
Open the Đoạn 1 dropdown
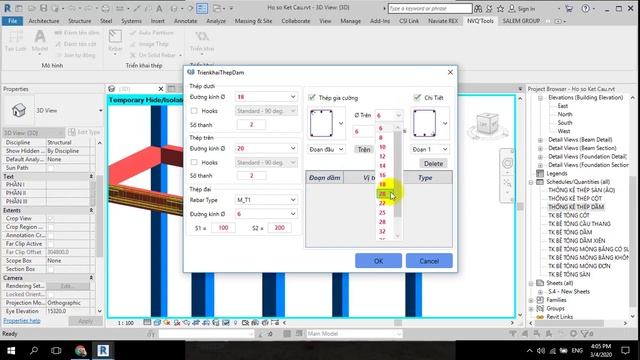click(430, 149)
